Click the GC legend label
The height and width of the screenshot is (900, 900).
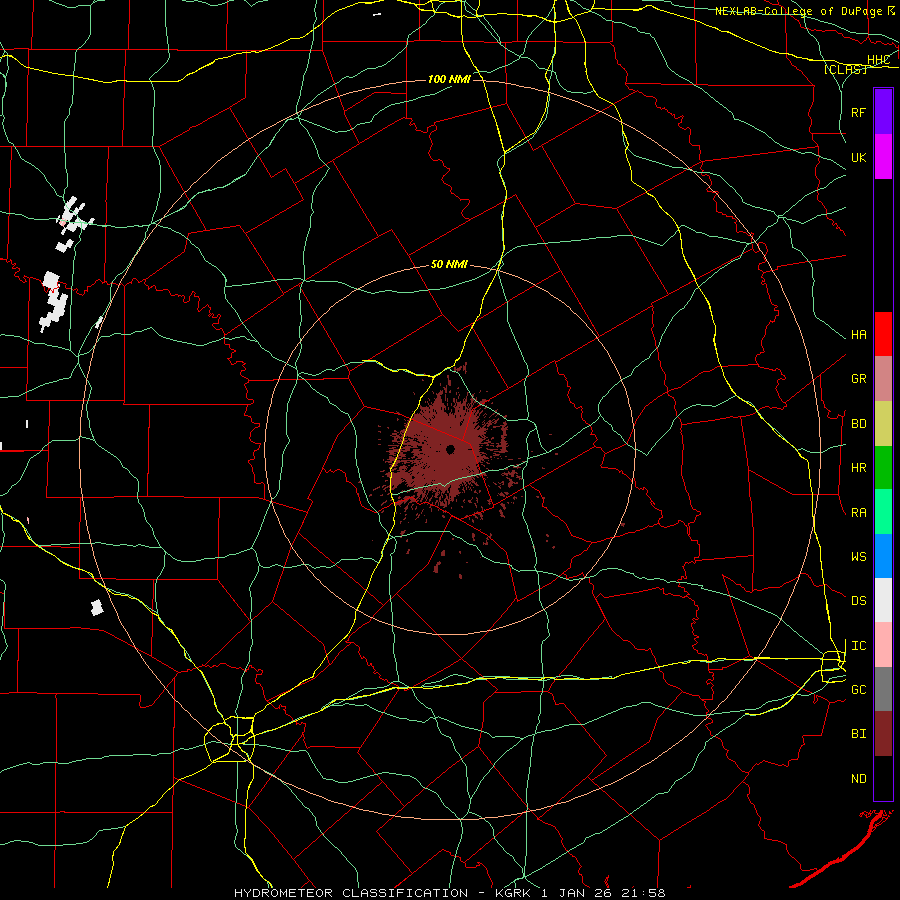pos(858,690)
